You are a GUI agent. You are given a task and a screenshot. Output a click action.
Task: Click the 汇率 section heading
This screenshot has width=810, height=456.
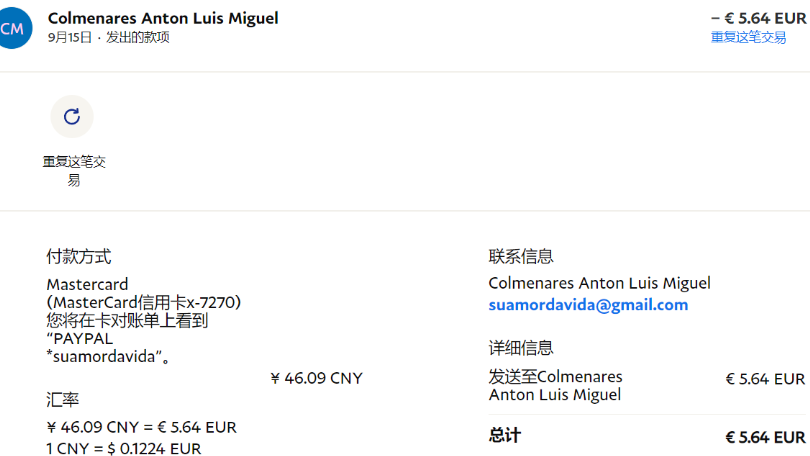[x=62, y=399]
